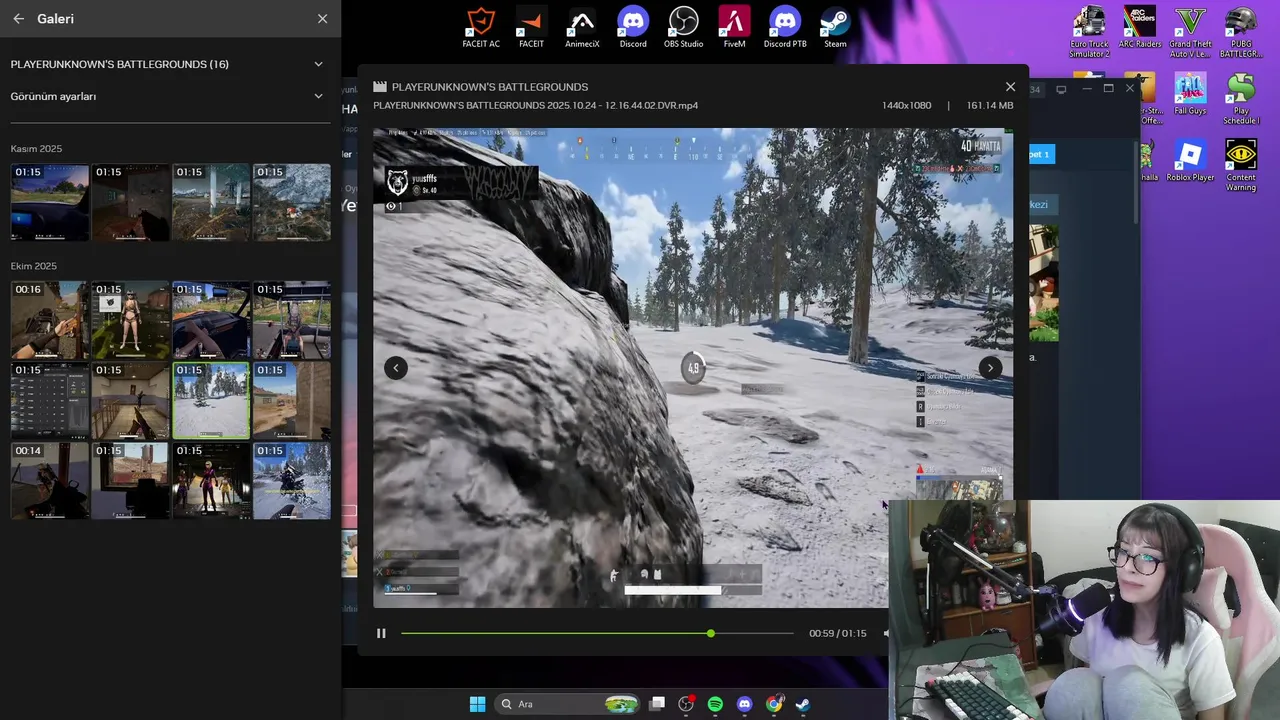Show the next clip with right arrow
The image size is (1280, 720).
tap(990, 367)
